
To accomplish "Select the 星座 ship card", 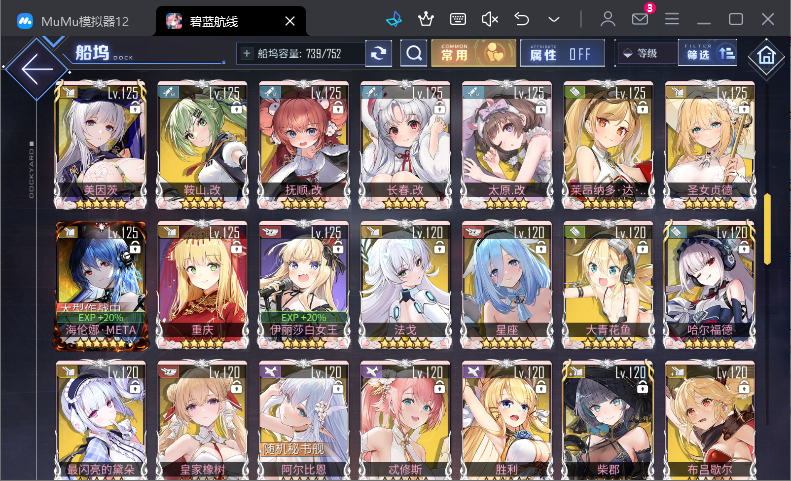I will coord(507,285).
